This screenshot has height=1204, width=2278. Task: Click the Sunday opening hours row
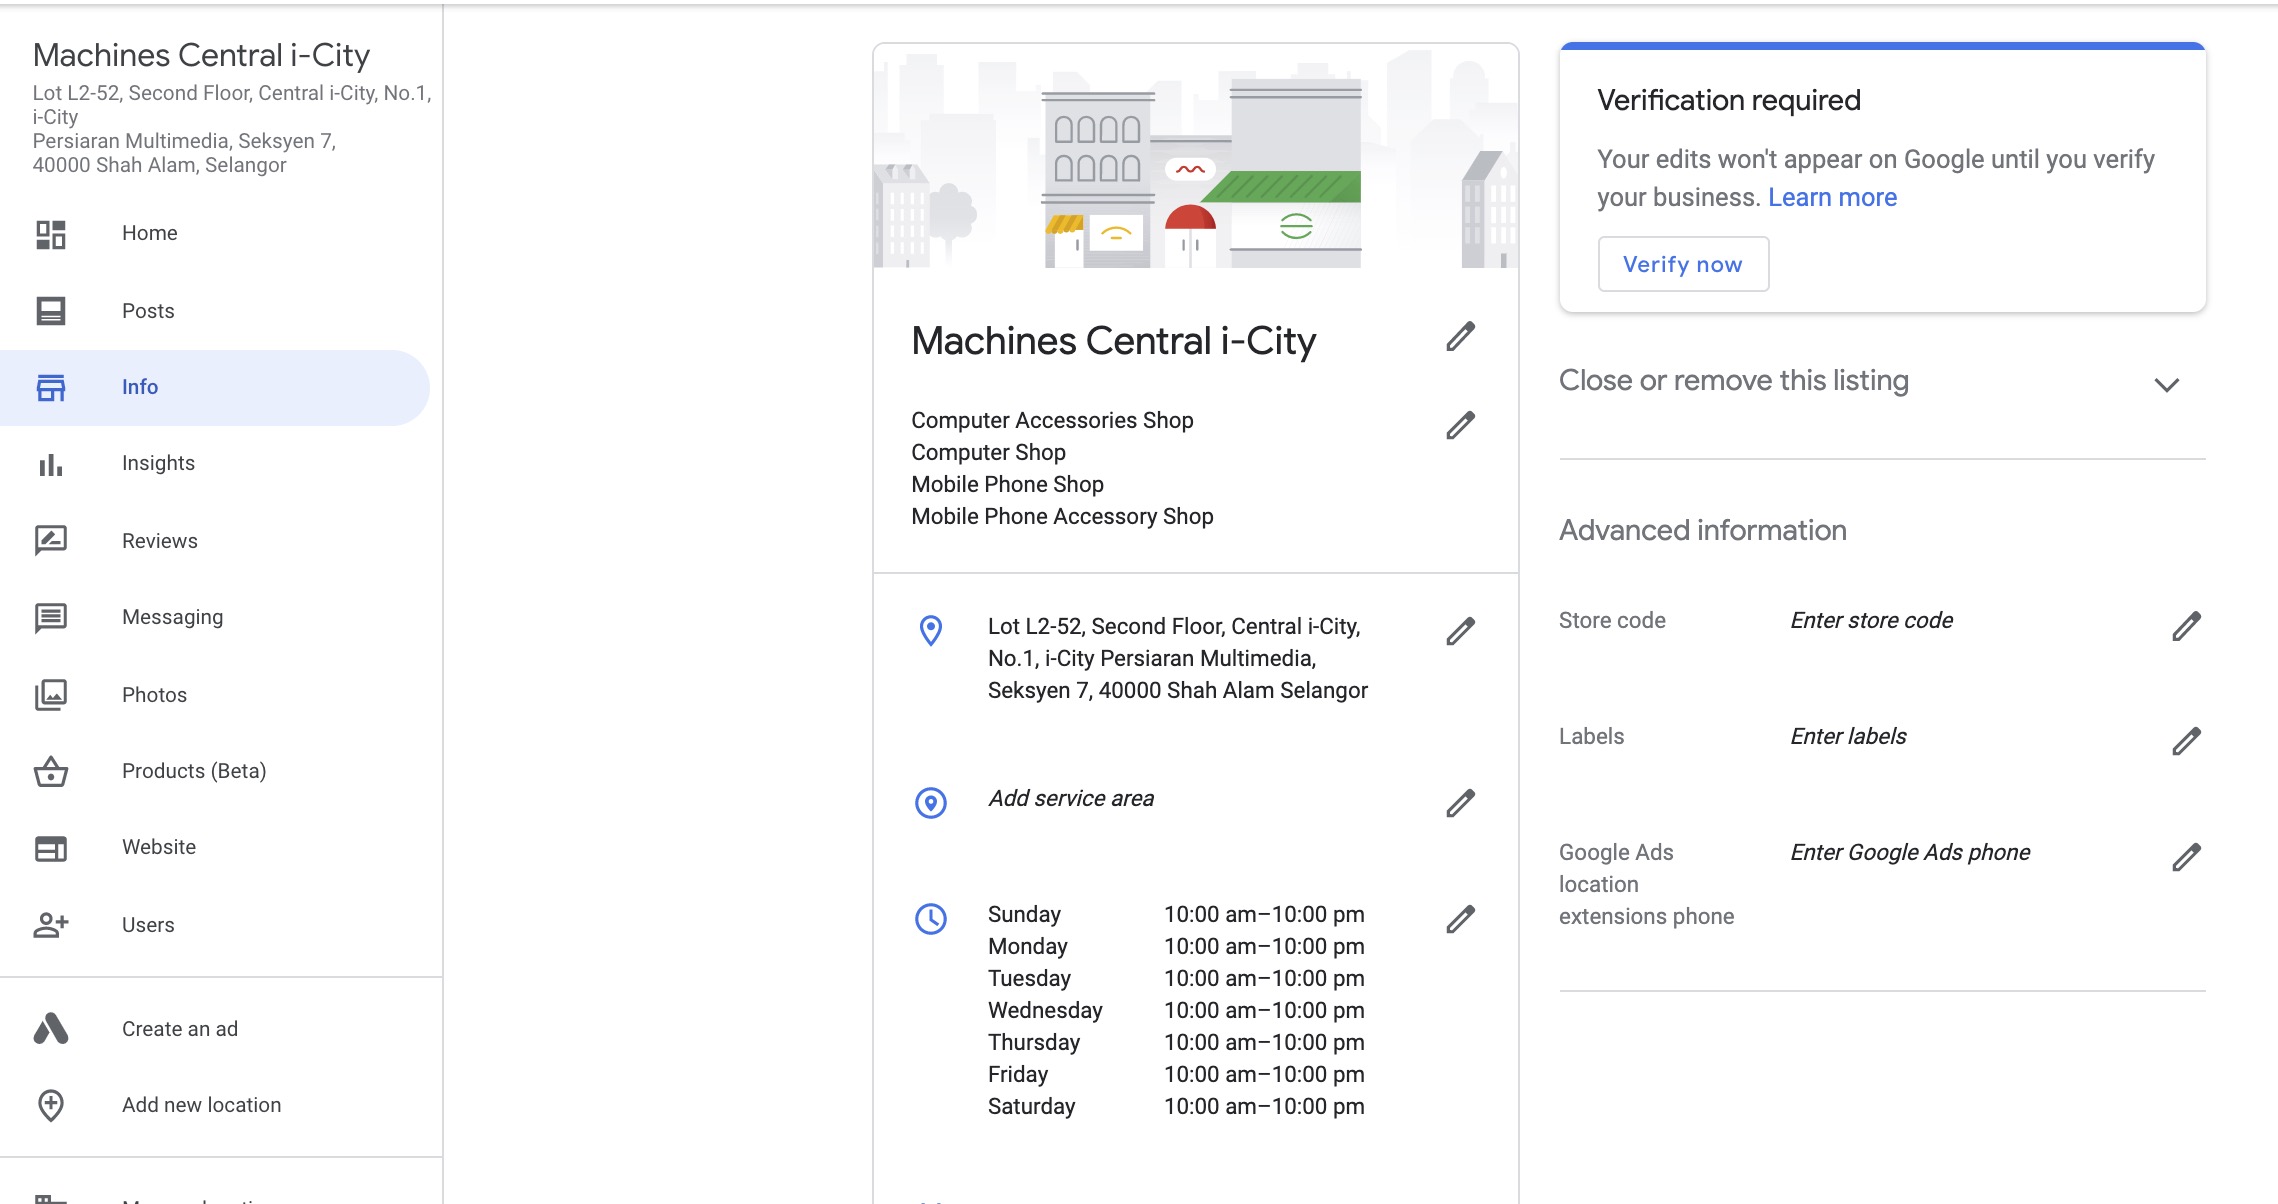pos(1176,915)
